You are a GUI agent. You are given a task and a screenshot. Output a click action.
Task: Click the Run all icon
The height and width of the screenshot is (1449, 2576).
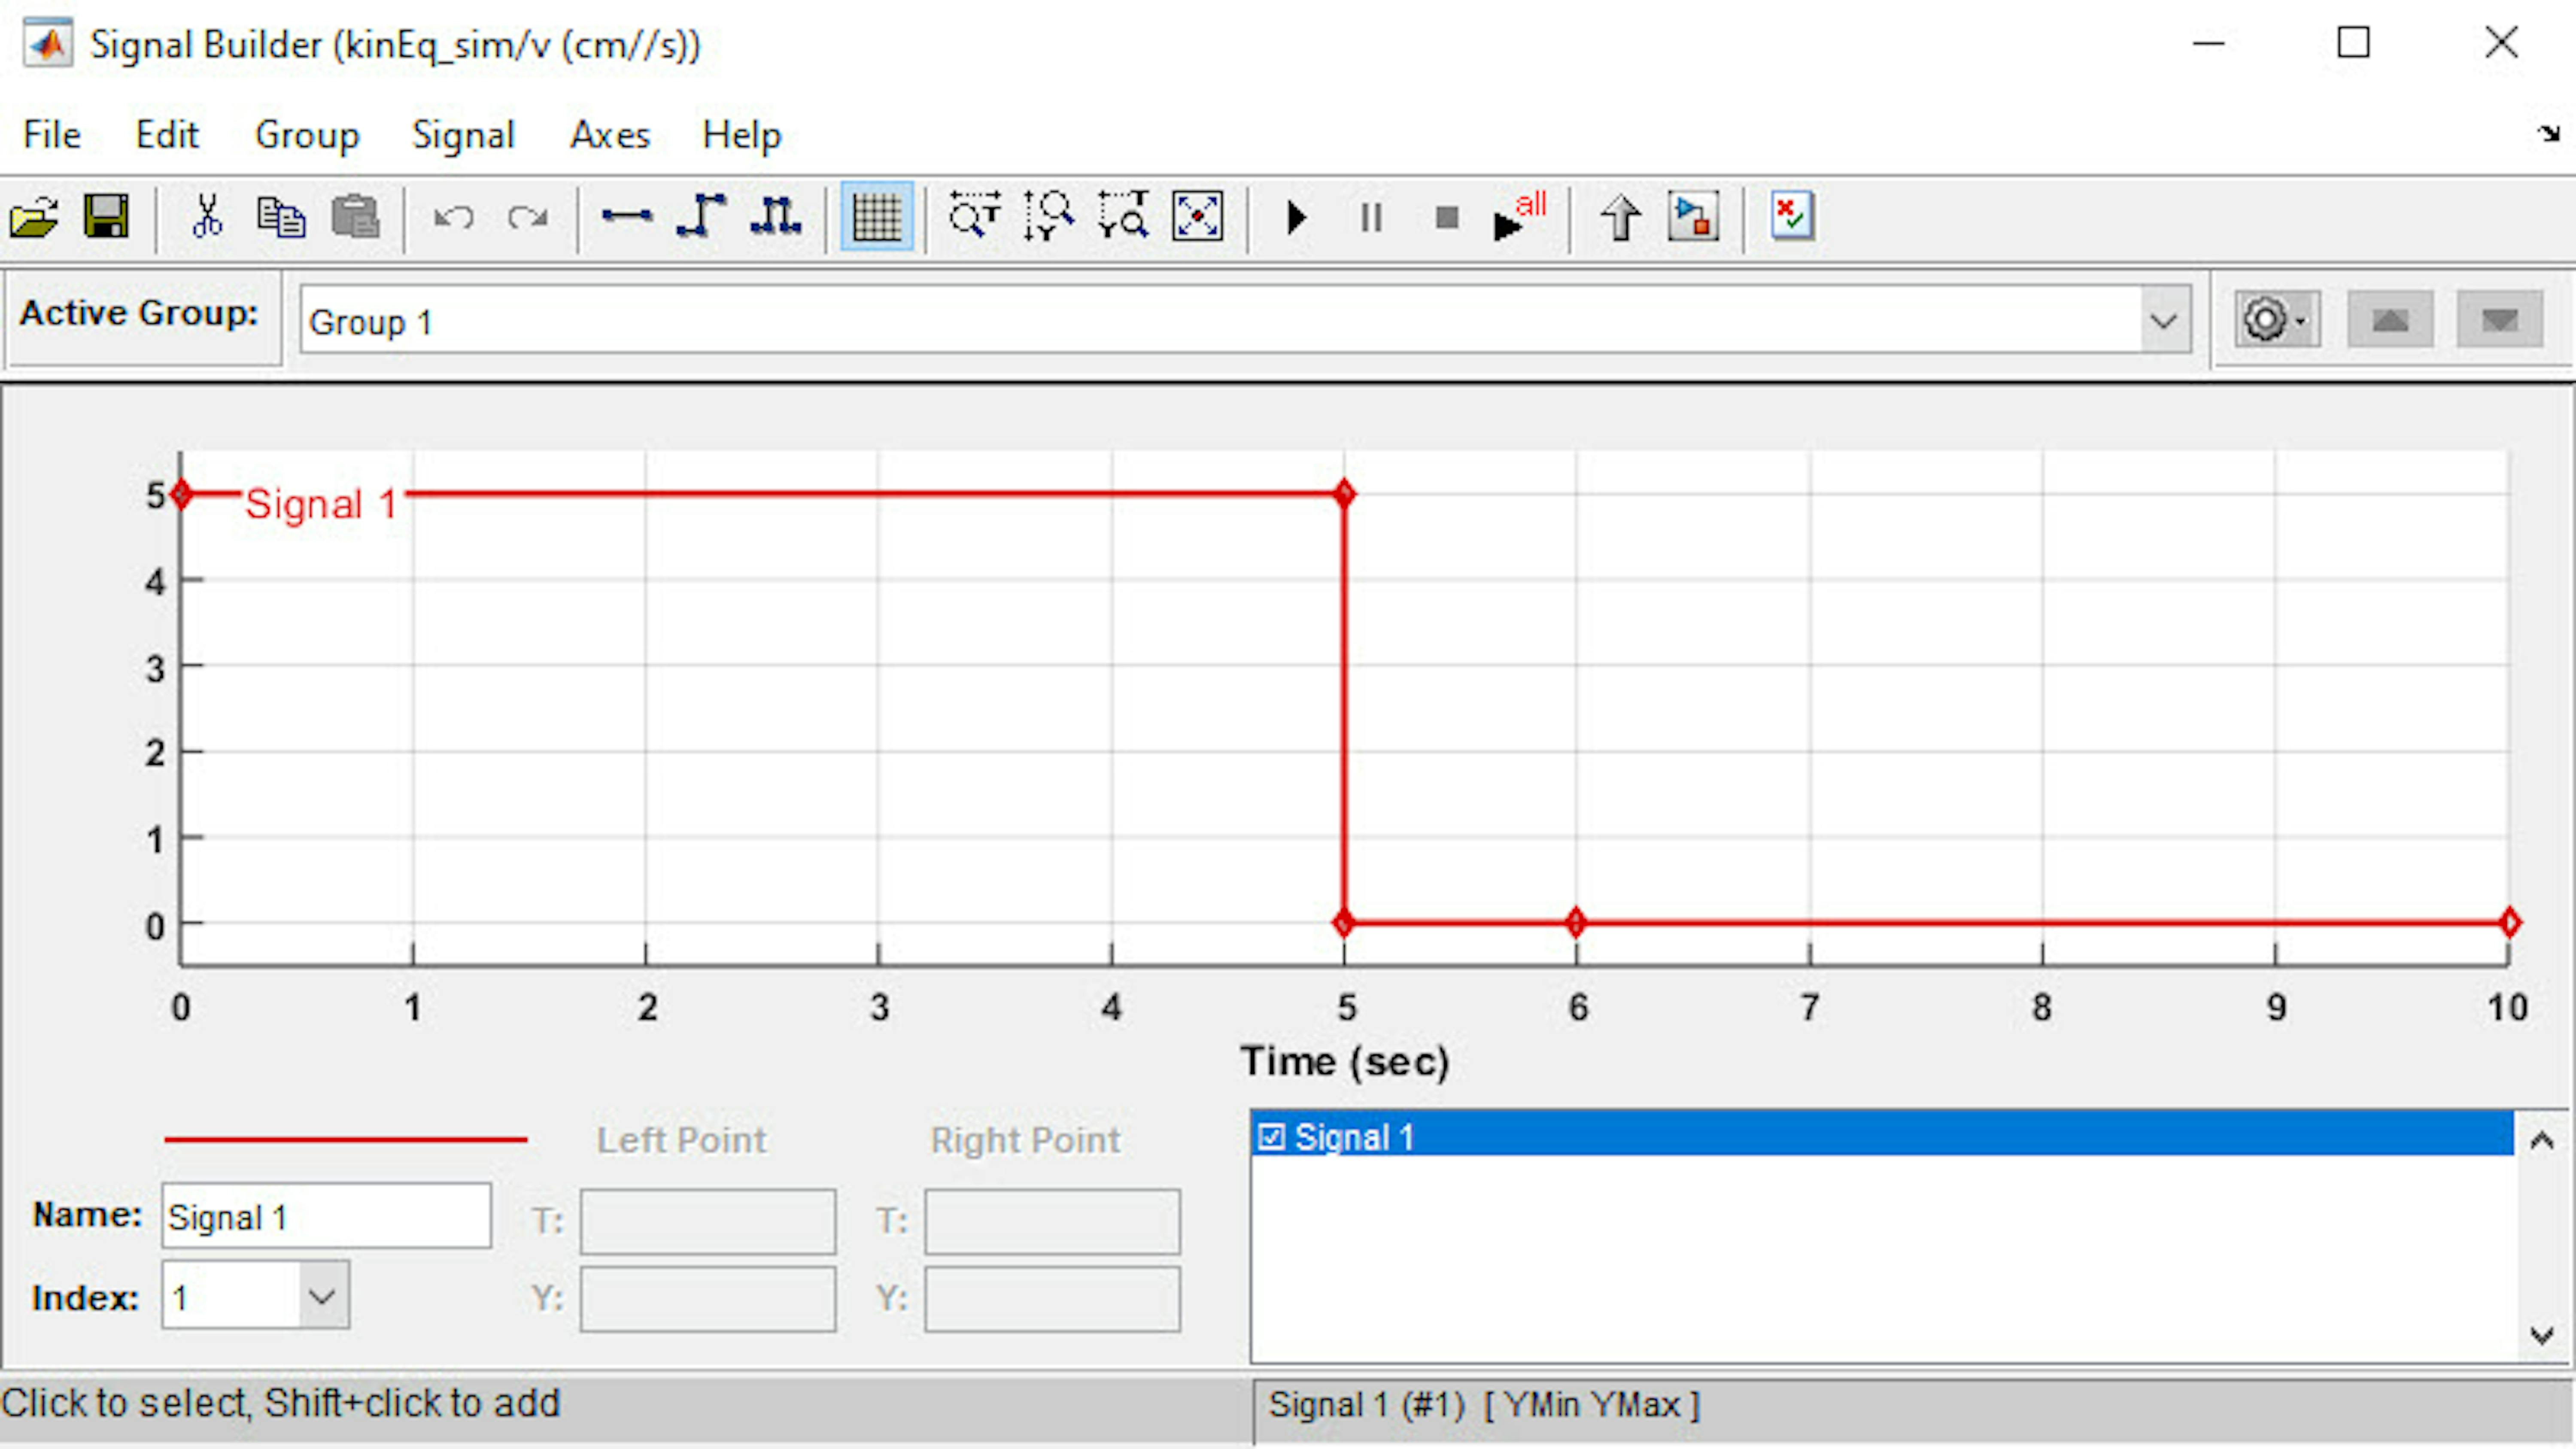point(1519,217)
